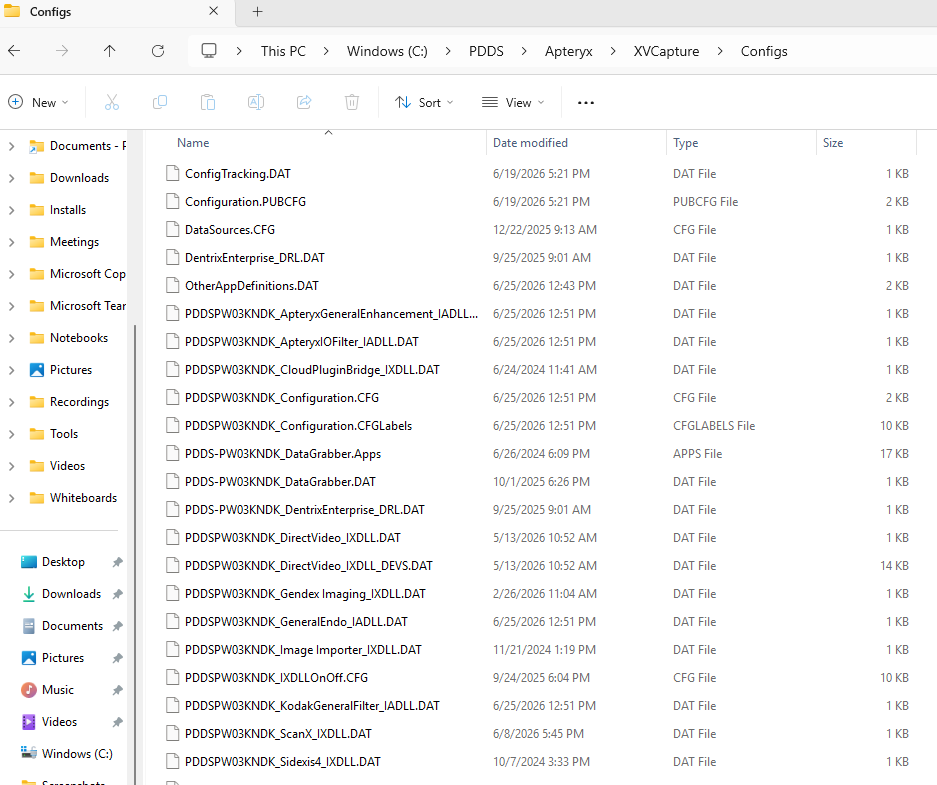Open the View dropdown menu
The image size is (937, 785).
(513, 102)
